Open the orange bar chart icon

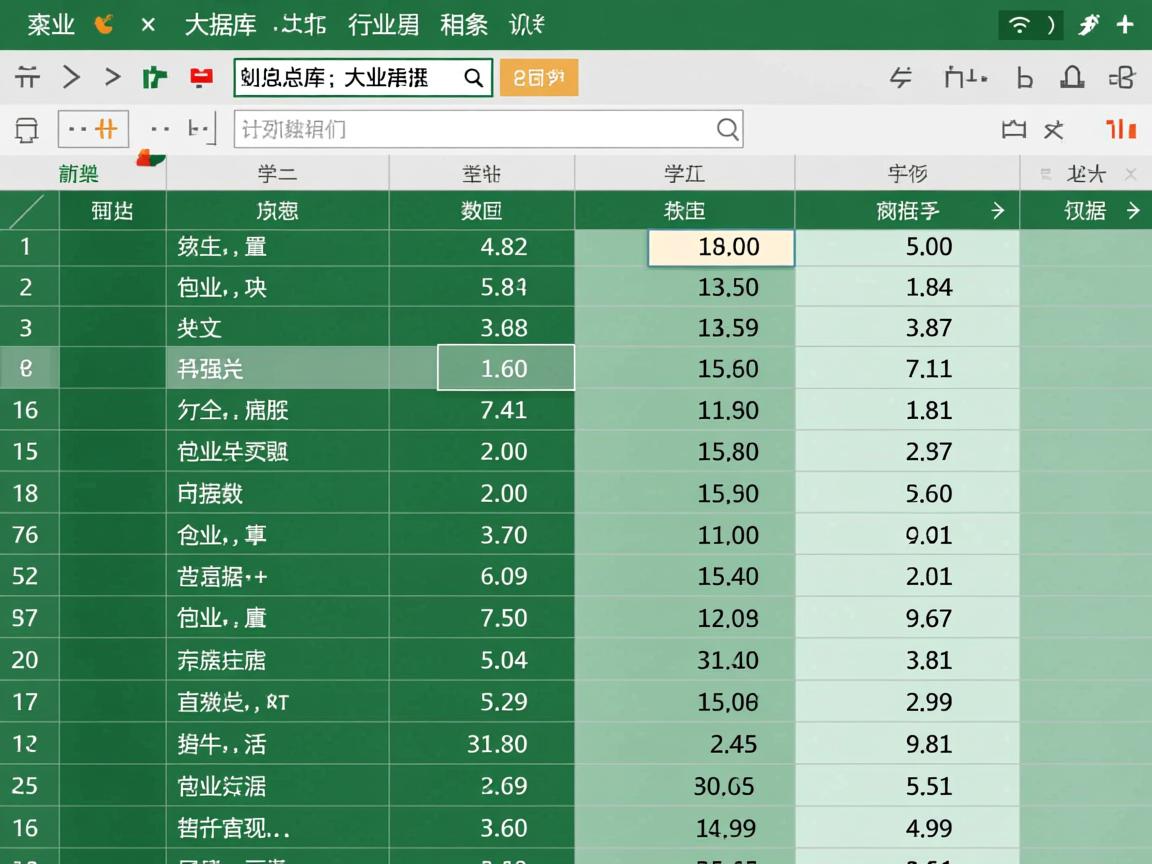(x=1121, y=129)
